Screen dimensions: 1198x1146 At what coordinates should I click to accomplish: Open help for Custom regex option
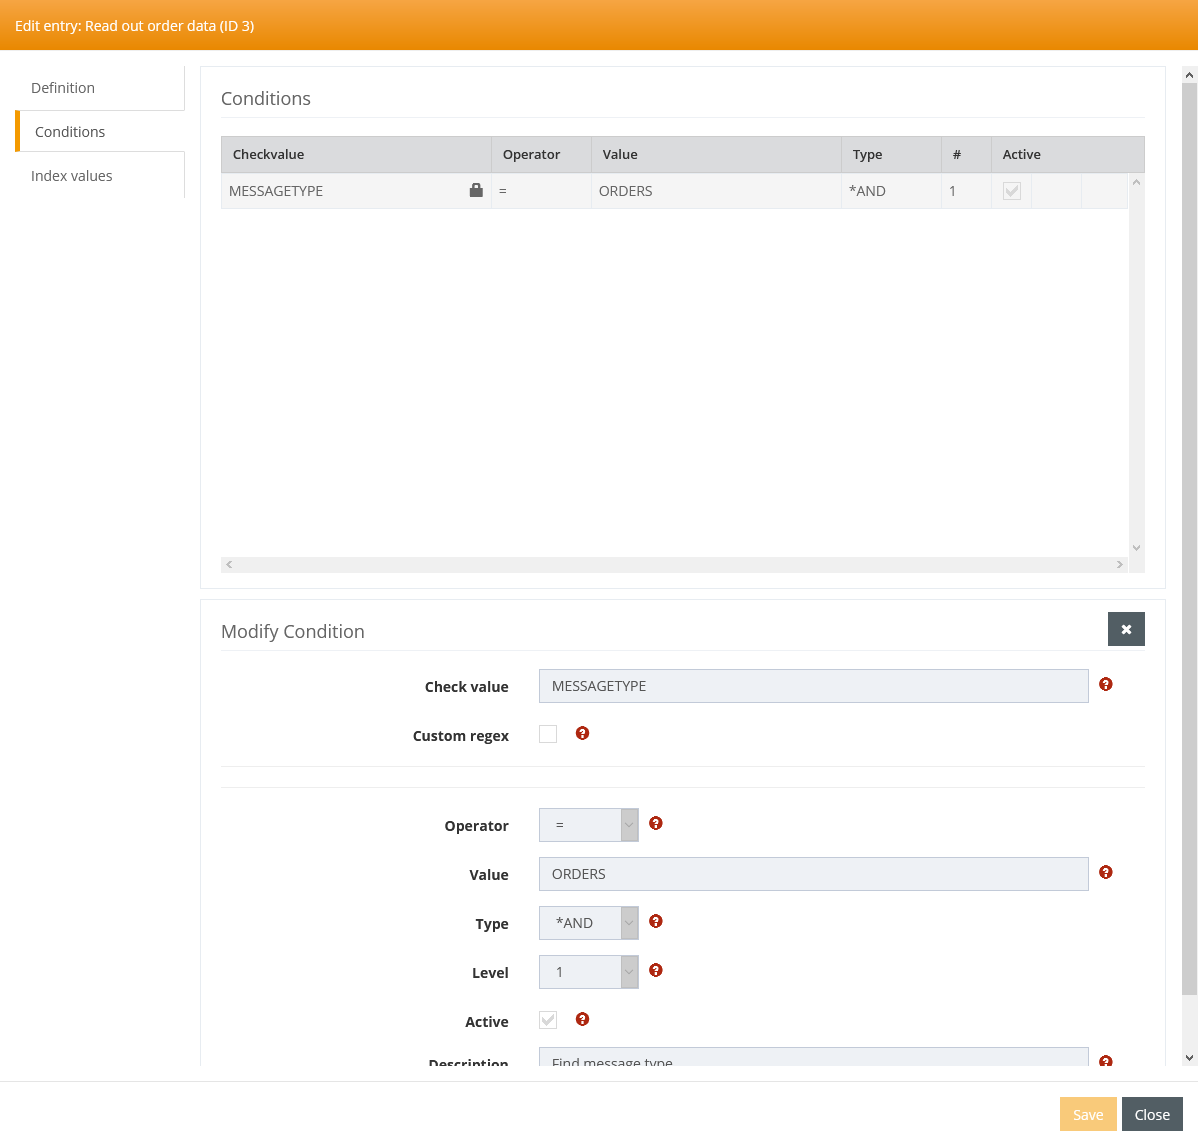point(582,733)
